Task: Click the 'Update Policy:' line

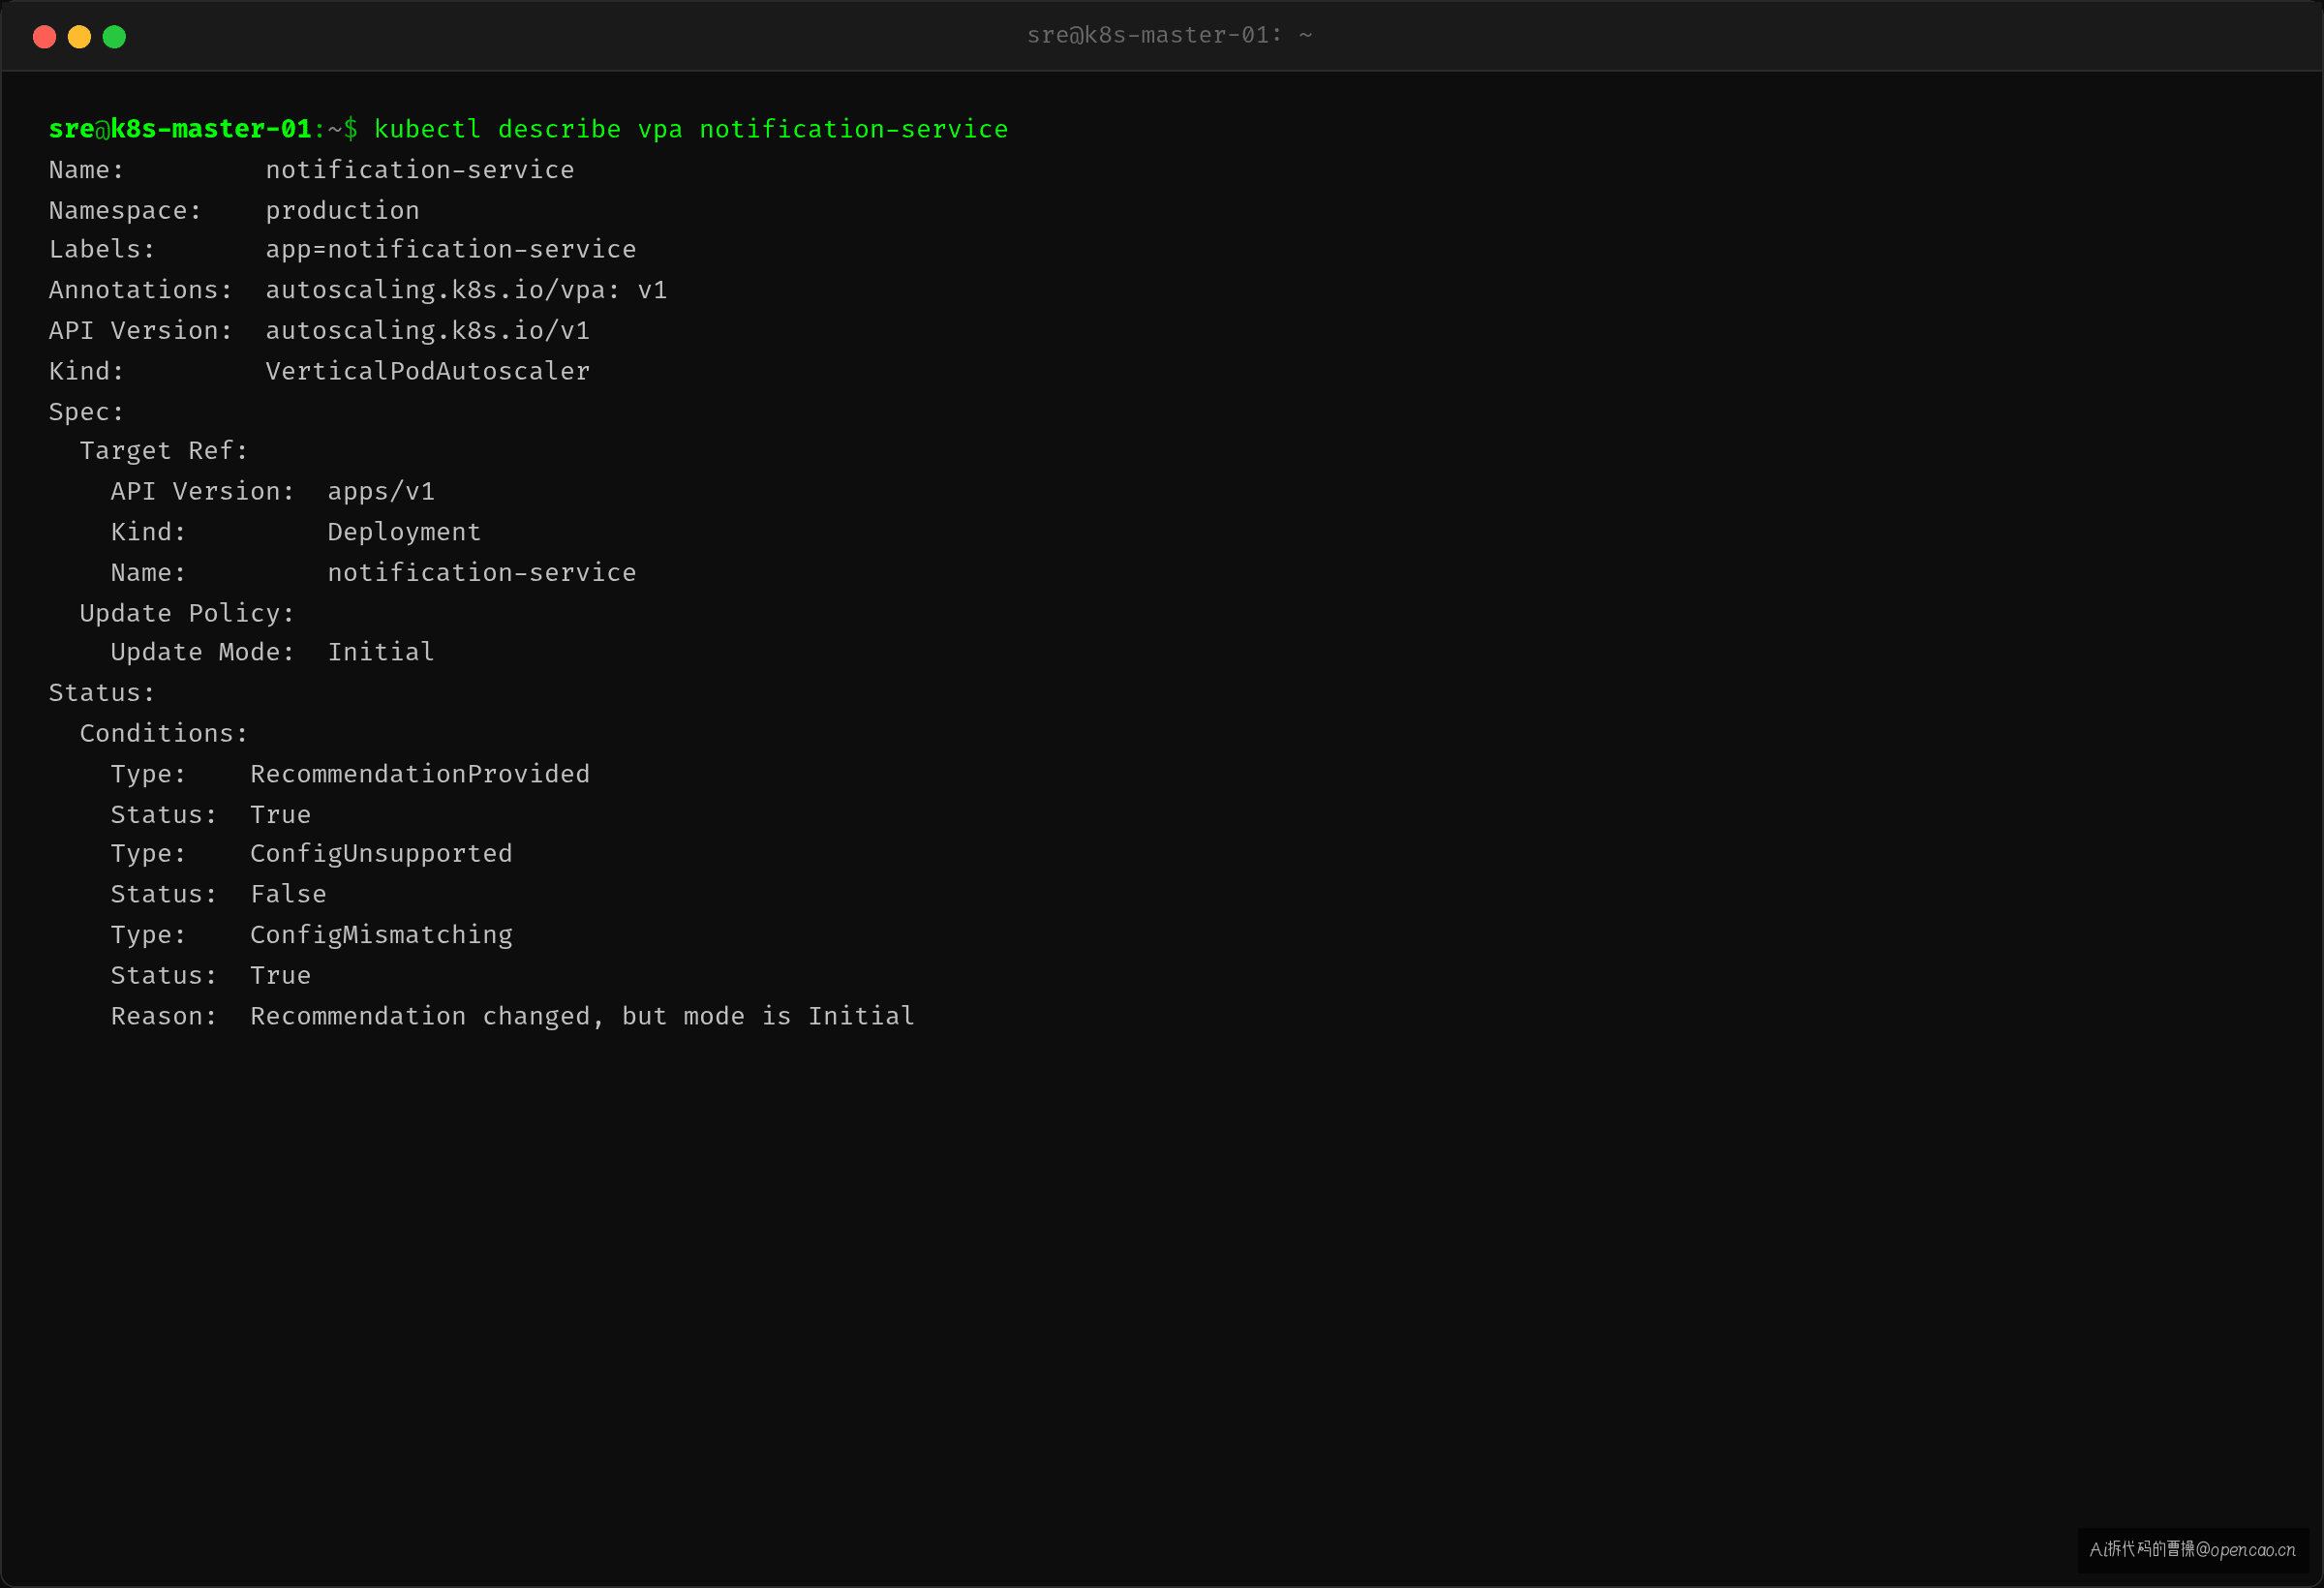Action: tap(187, 613)
